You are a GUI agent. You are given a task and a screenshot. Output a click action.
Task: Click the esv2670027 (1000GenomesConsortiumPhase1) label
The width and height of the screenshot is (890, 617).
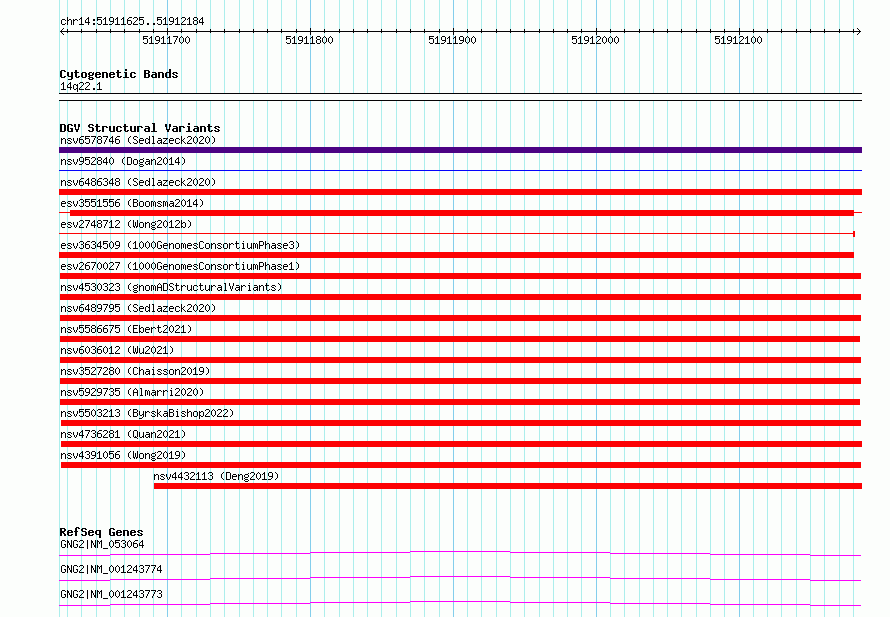180,266
